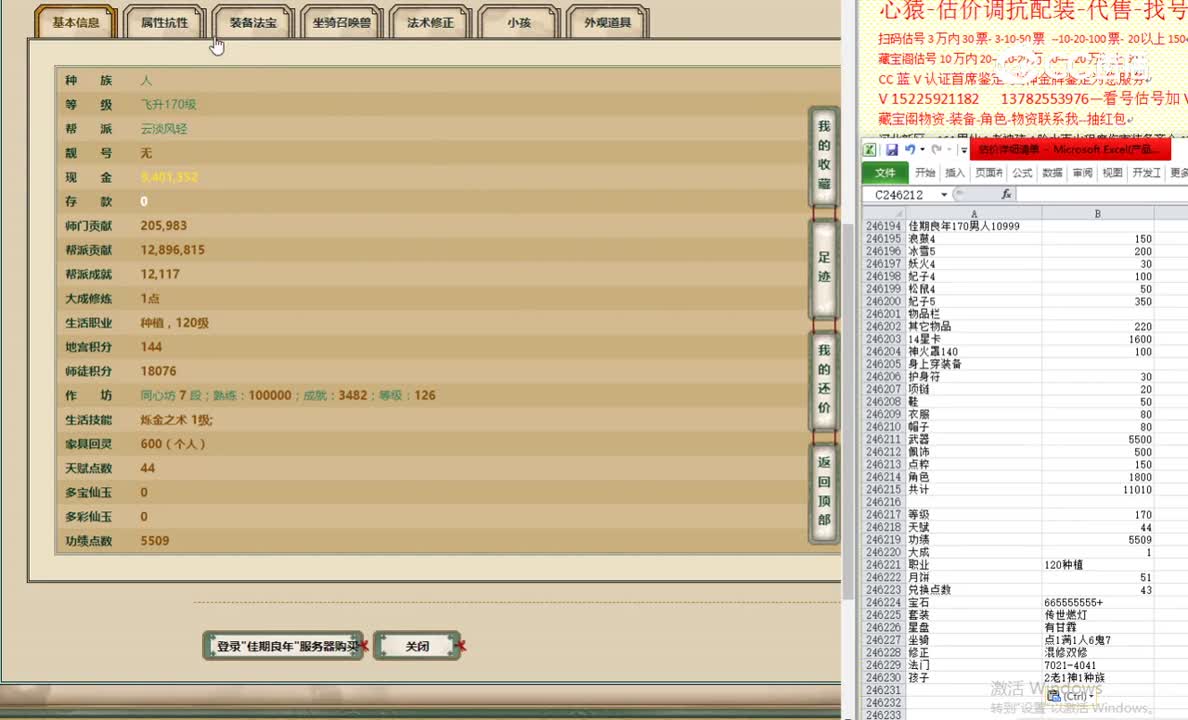This screenshot has height=720, width=1188.
Task: Click the Excel formula bar
Action: 1102,195
